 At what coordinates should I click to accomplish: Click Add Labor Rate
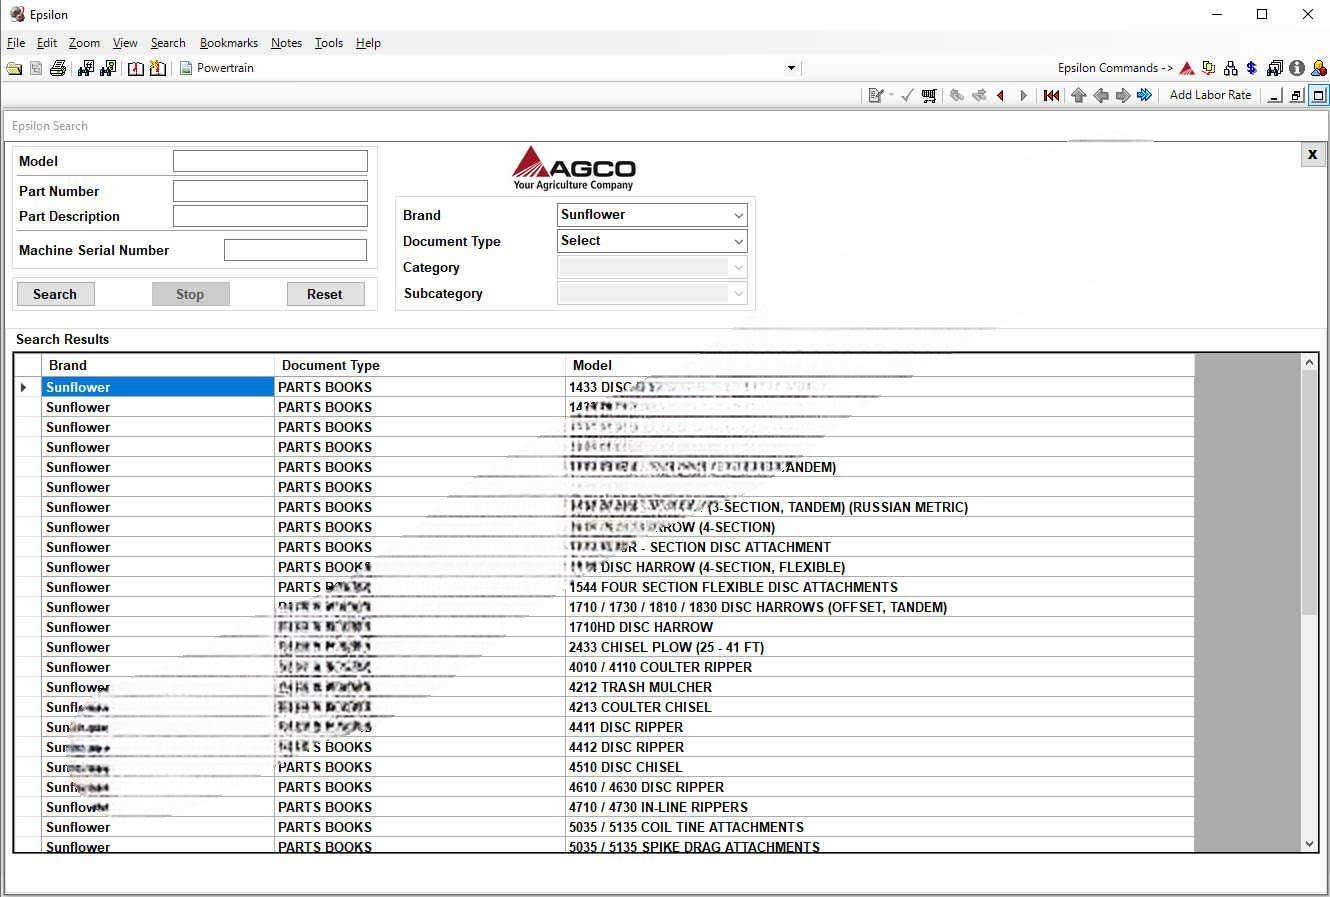pyautogui.click(x=1210, y=94)
